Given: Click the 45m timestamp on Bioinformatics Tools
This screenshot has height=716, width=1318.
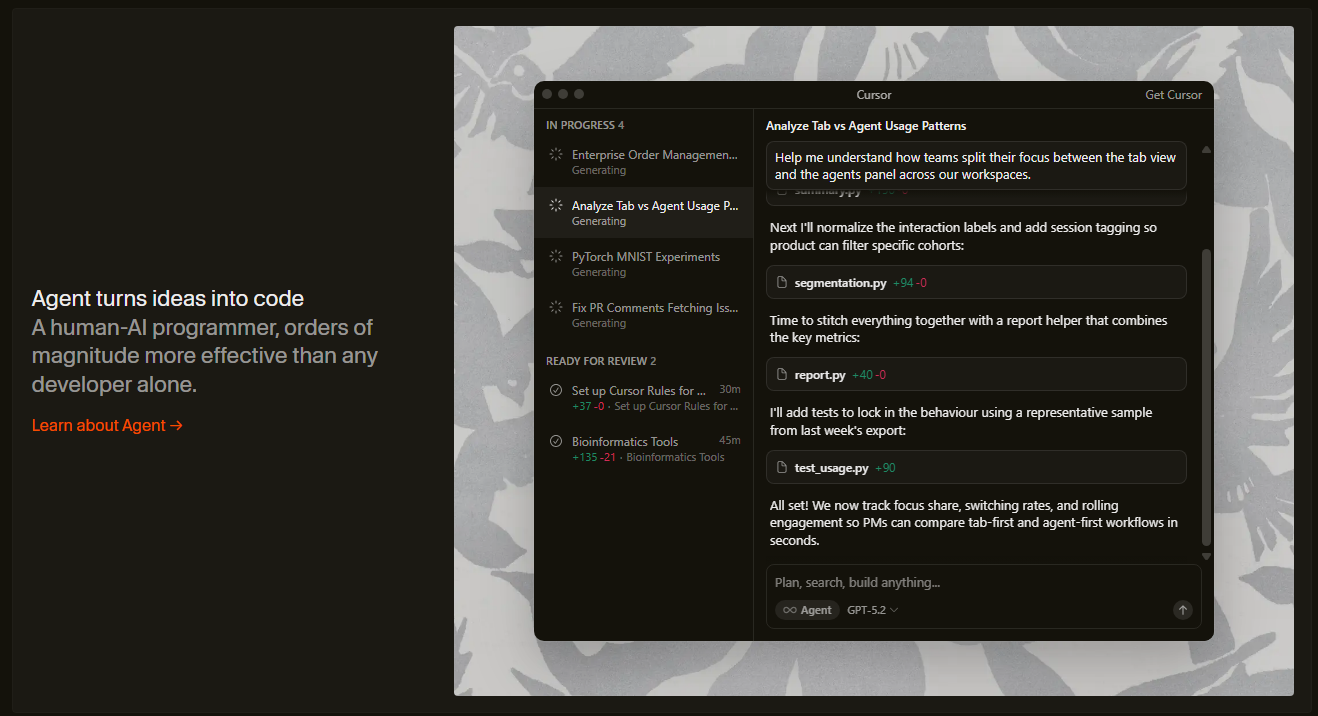Looking at the screenshot, I should (x=730, y=440).
